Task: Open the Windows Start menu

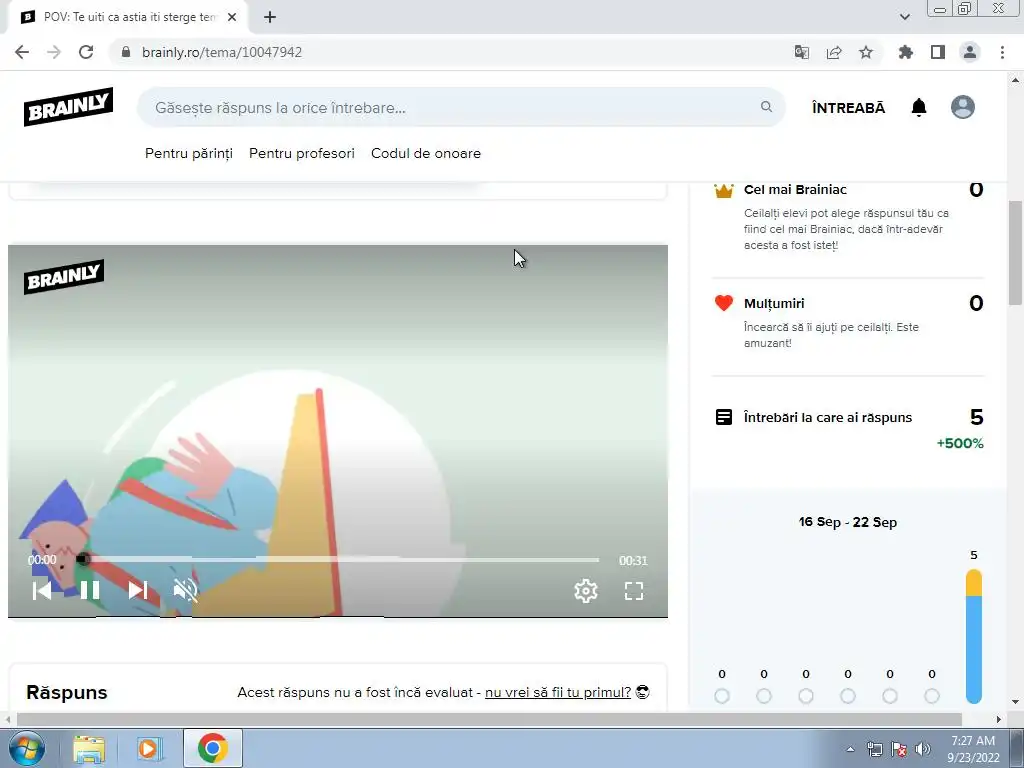Action: click(25, 748)
